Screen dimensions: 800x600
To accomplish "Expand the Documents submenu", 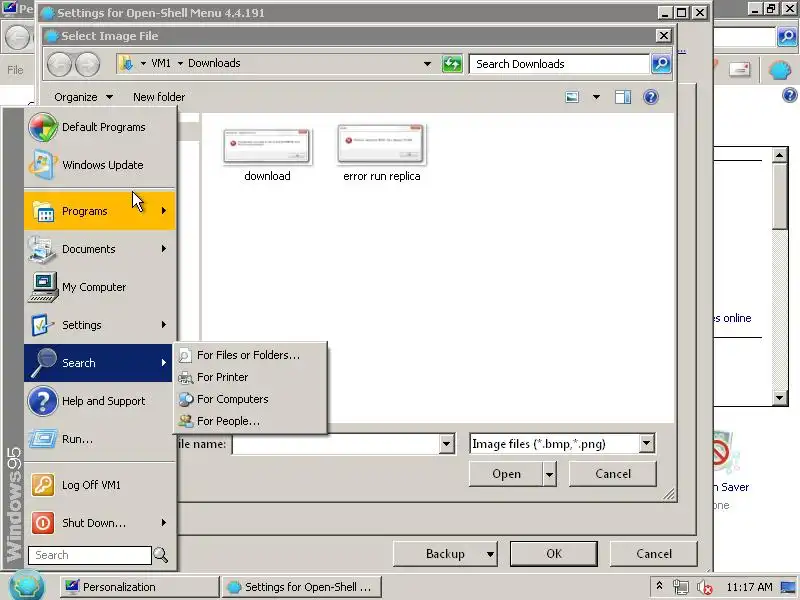I will pyautogui.click(x=99, y=249).
